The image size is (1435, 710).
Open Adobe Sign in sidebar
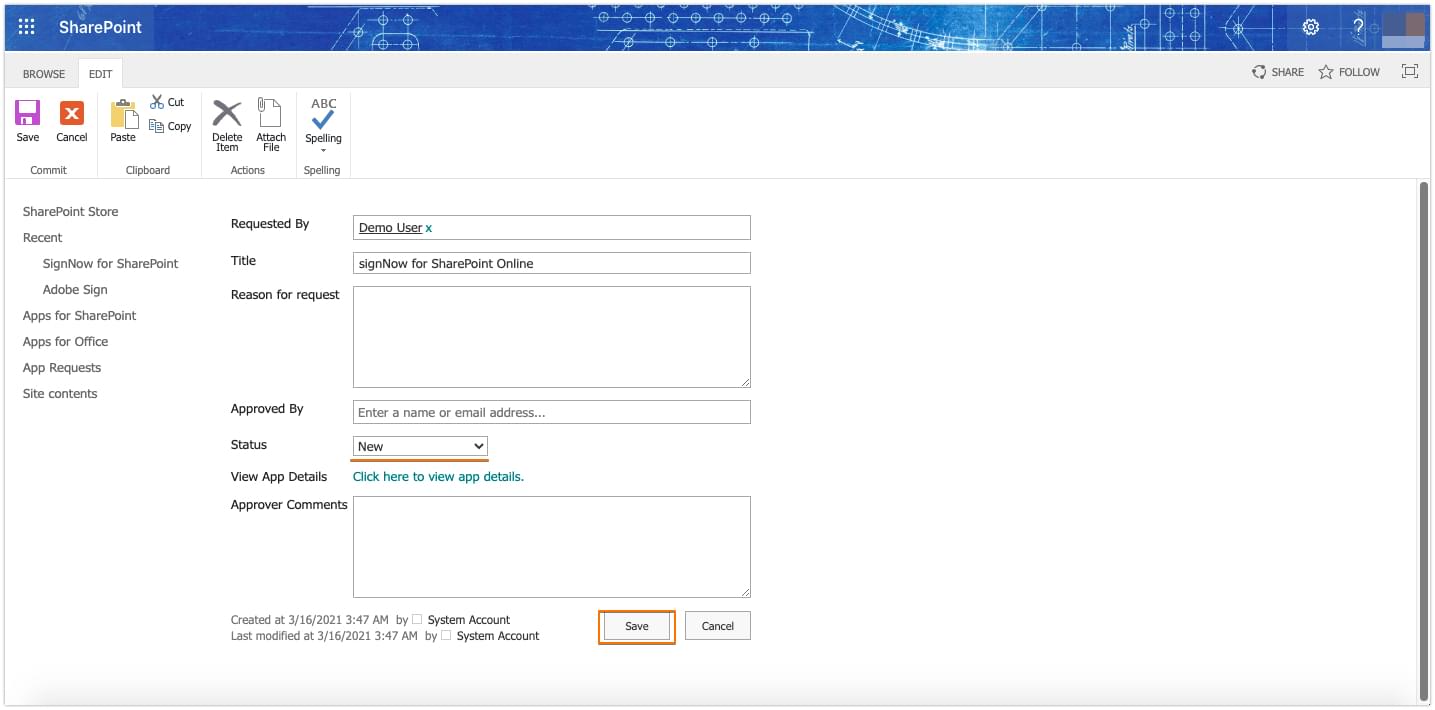pos(75,290)
